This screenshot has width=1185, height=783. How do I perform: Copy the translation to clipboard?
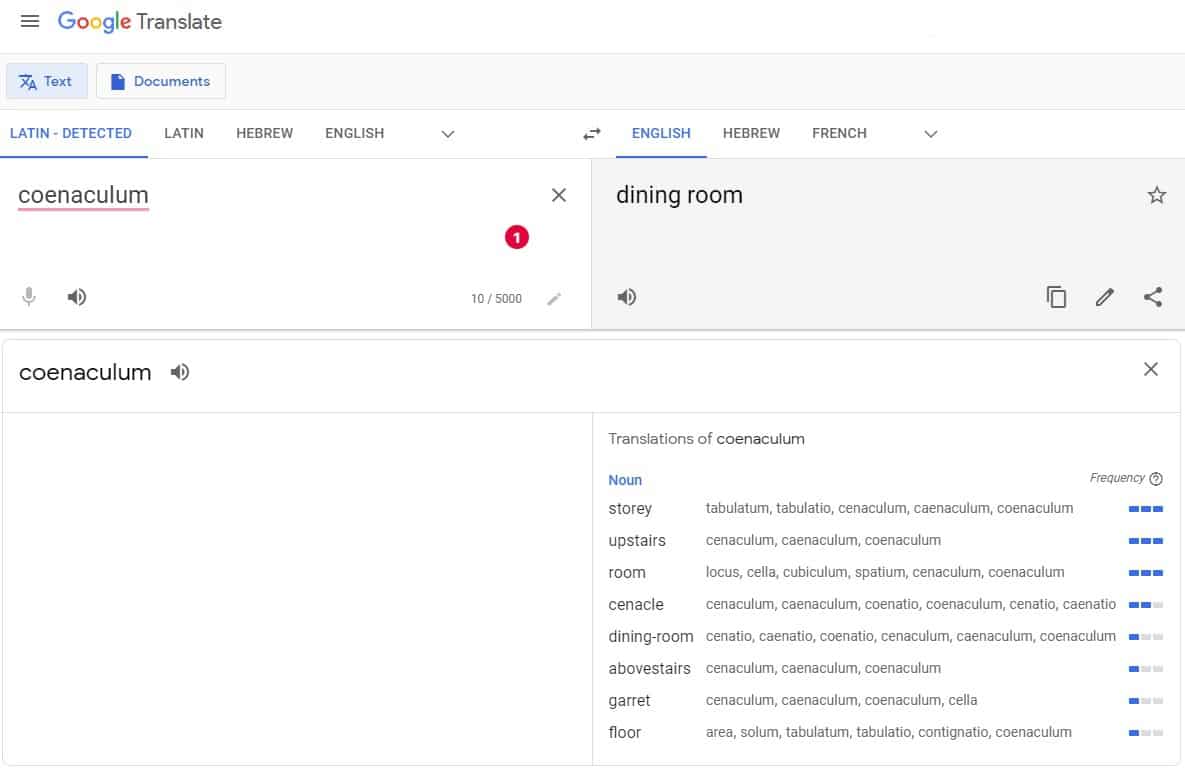pos(1056,297)
